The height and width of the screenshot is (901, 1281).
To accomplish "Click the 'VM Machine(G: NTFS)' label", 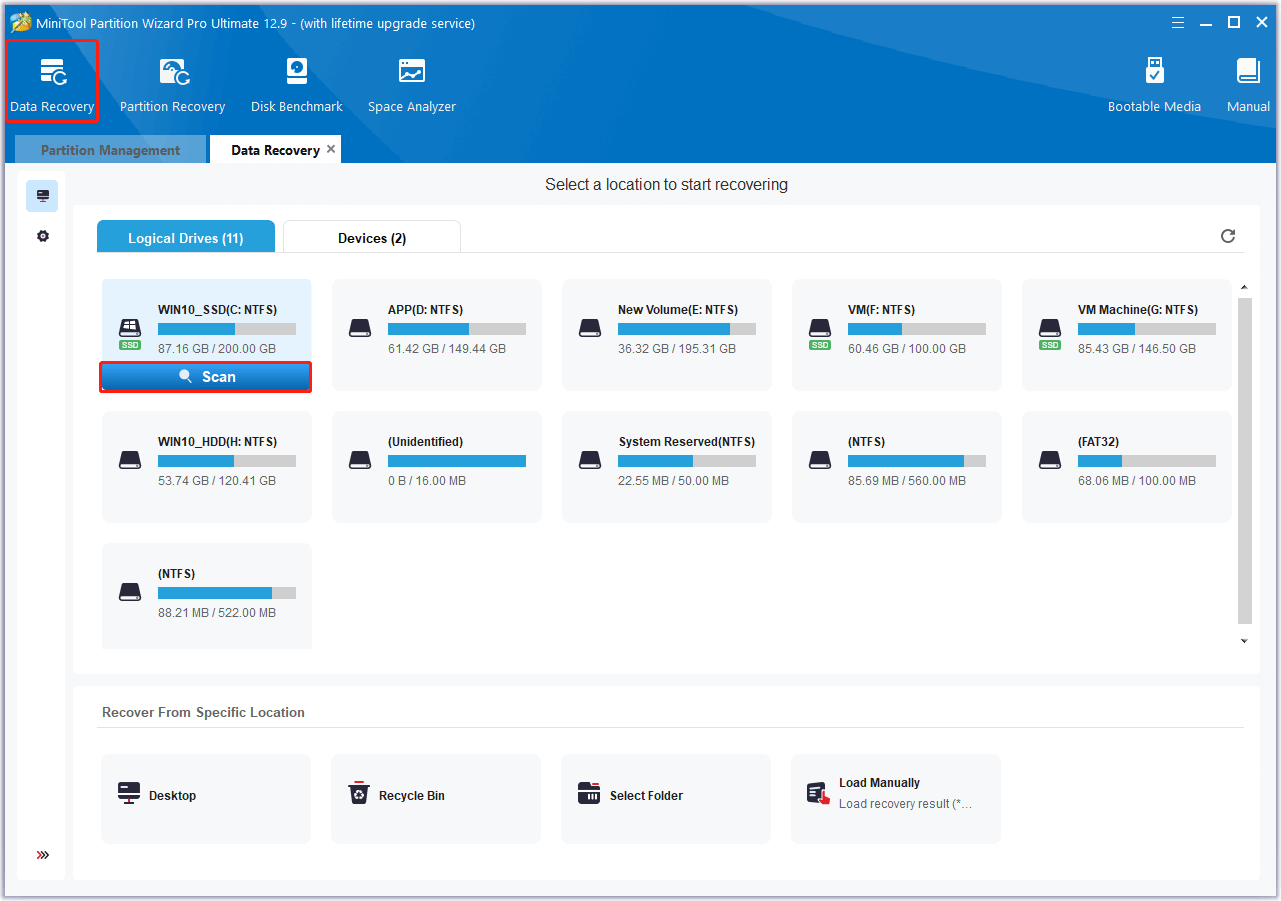I will 1138,310.
